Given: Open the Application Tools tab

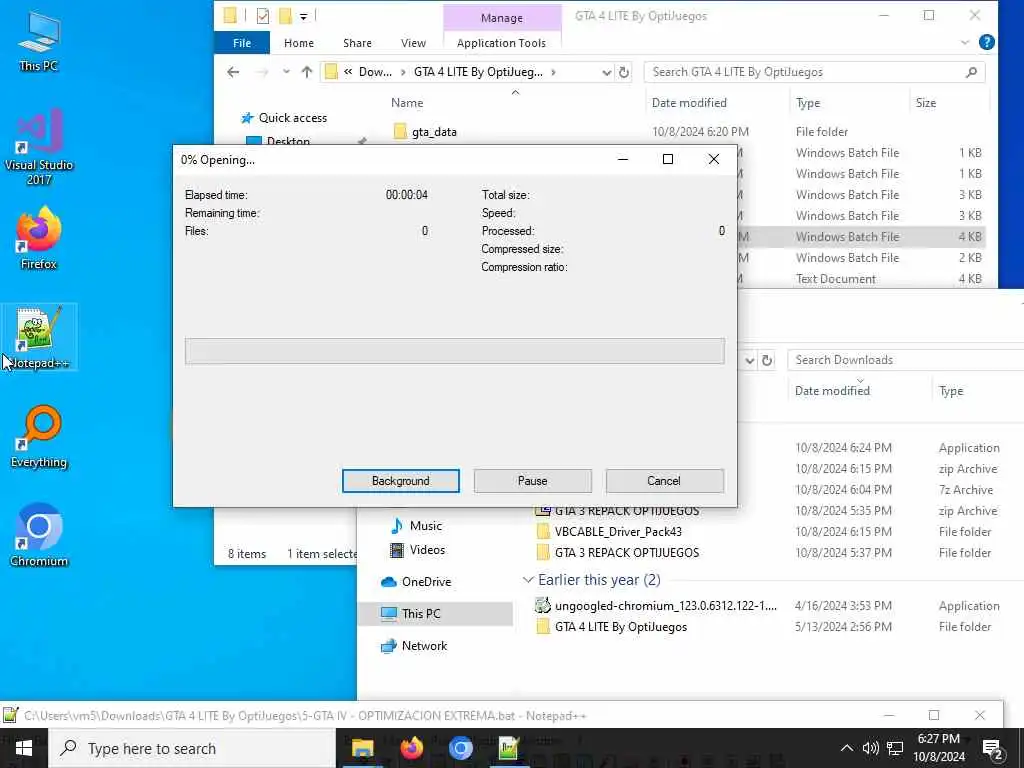Looking at the screenshot, I should point(501,43).
